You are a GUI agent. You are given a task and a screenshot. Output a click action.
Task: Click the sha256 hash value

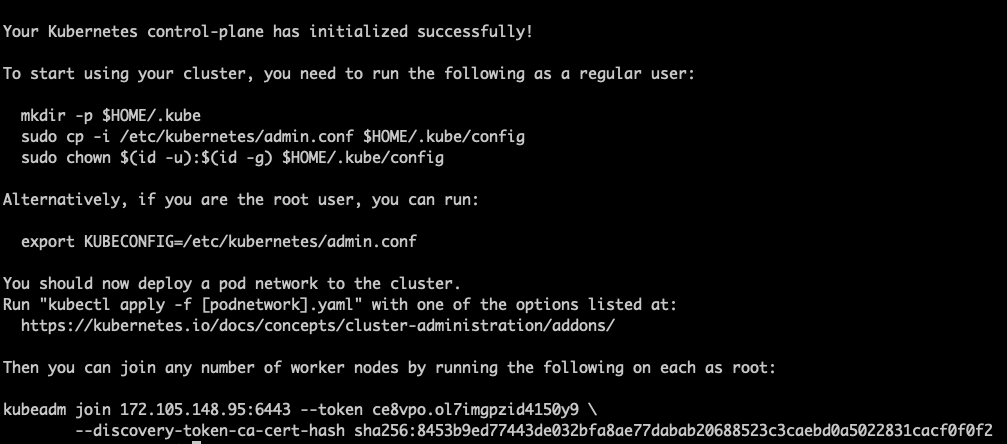click(x=677, y=431)
